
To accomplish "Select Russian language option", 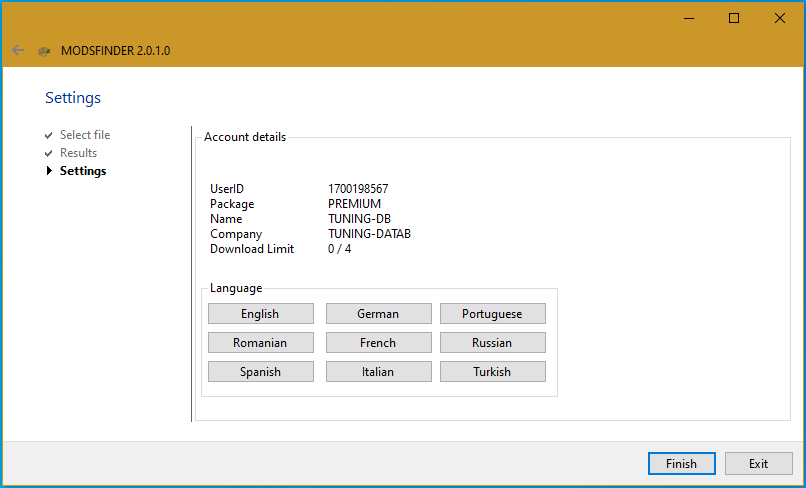I will pyautogui.click(x=492, y=343).
